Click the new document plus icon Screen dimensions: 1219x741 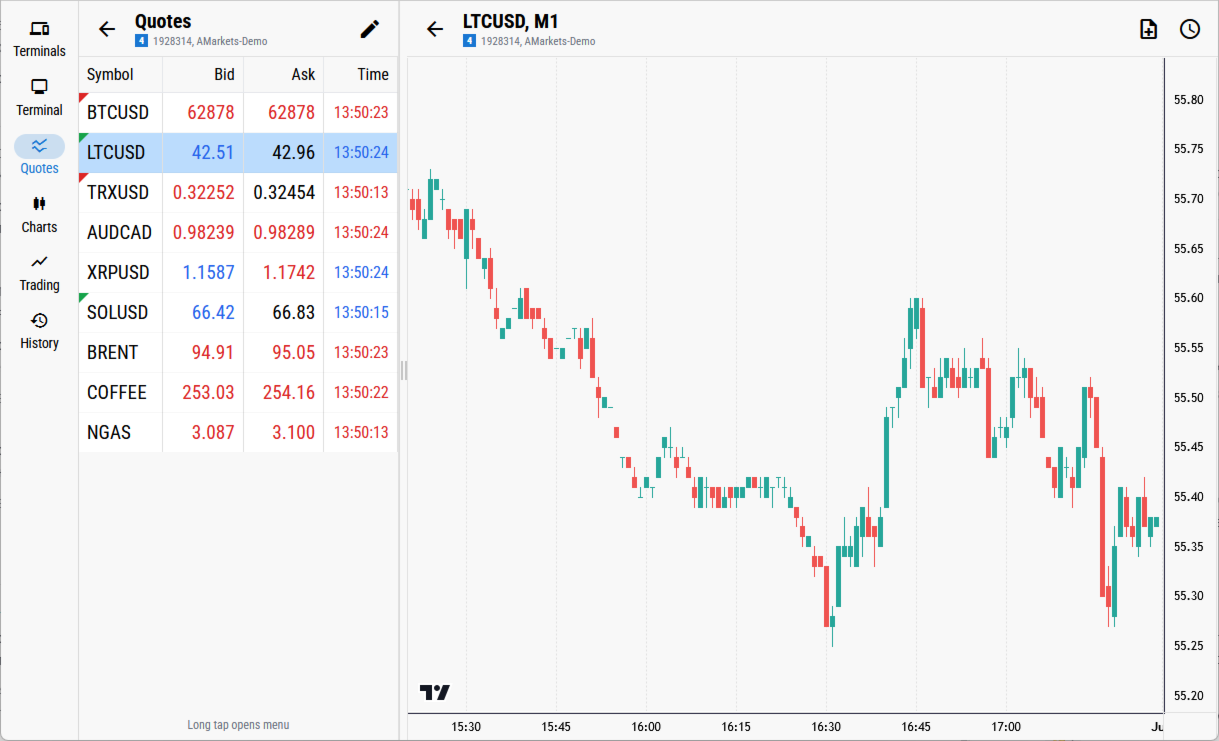tap(1148, 29)
